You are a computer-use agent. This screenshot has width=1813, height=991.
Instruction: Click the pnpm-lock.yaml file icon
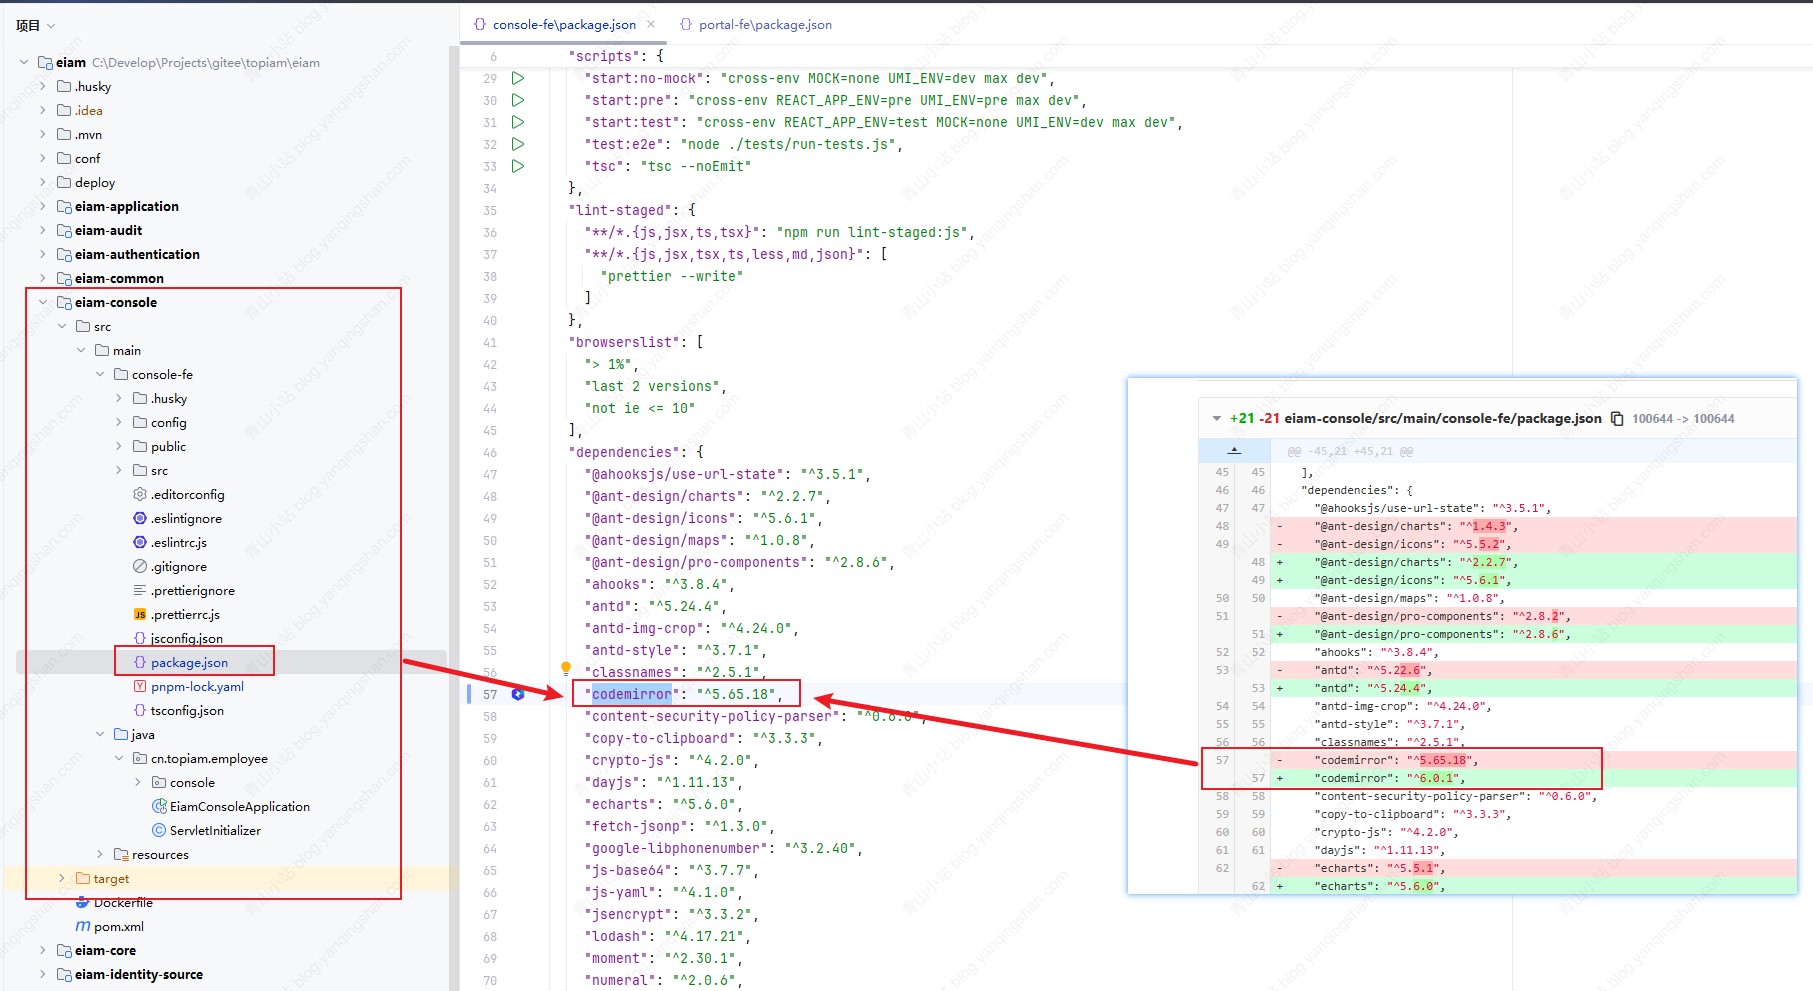pyautogui.click(x=140, y=686)
